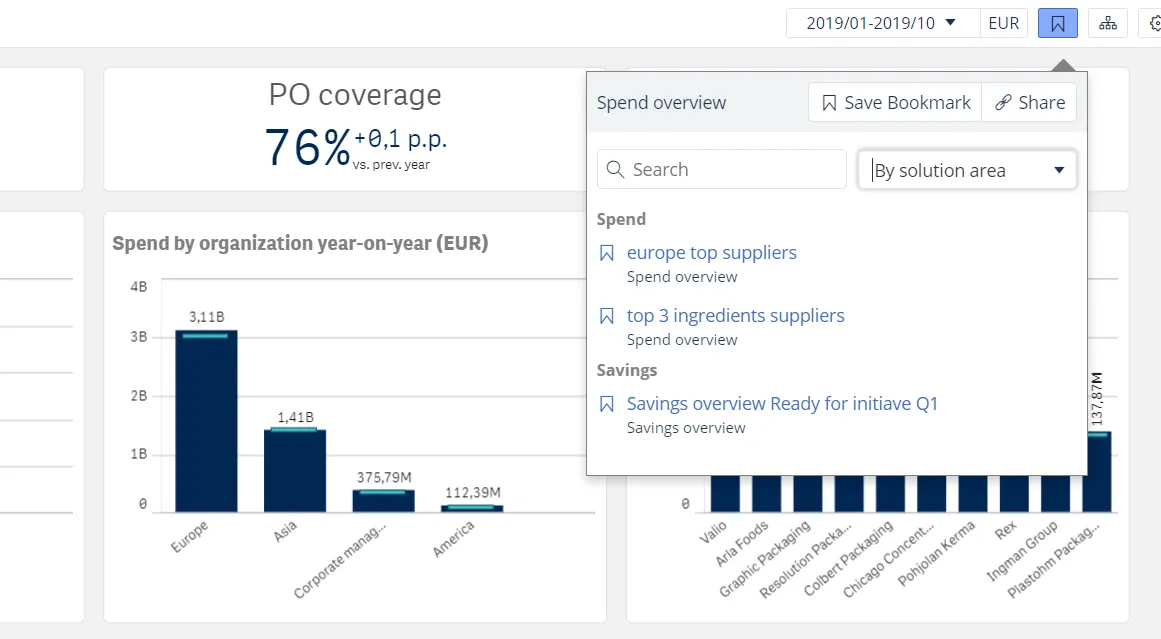Close the bookmarks panel via toolbar bookmark icon
Viewport: 1161px width, 639px height.
point(1057,23)
